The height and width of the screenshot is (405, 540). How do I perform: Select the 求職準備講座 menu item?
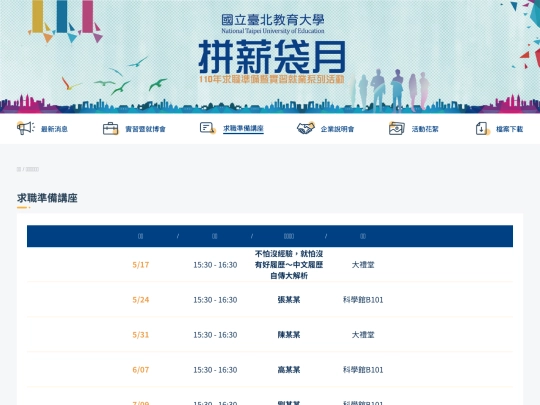point(243,128)
